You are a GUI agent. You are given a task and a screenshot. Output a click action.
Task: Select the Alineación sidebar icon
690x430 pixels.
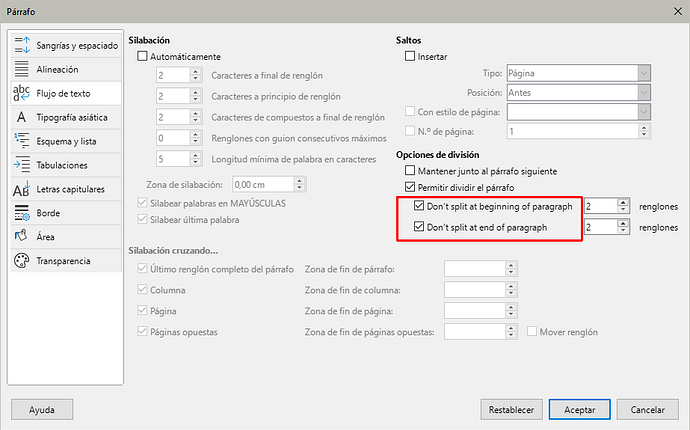pyautogui.click(x=21, y=70)
